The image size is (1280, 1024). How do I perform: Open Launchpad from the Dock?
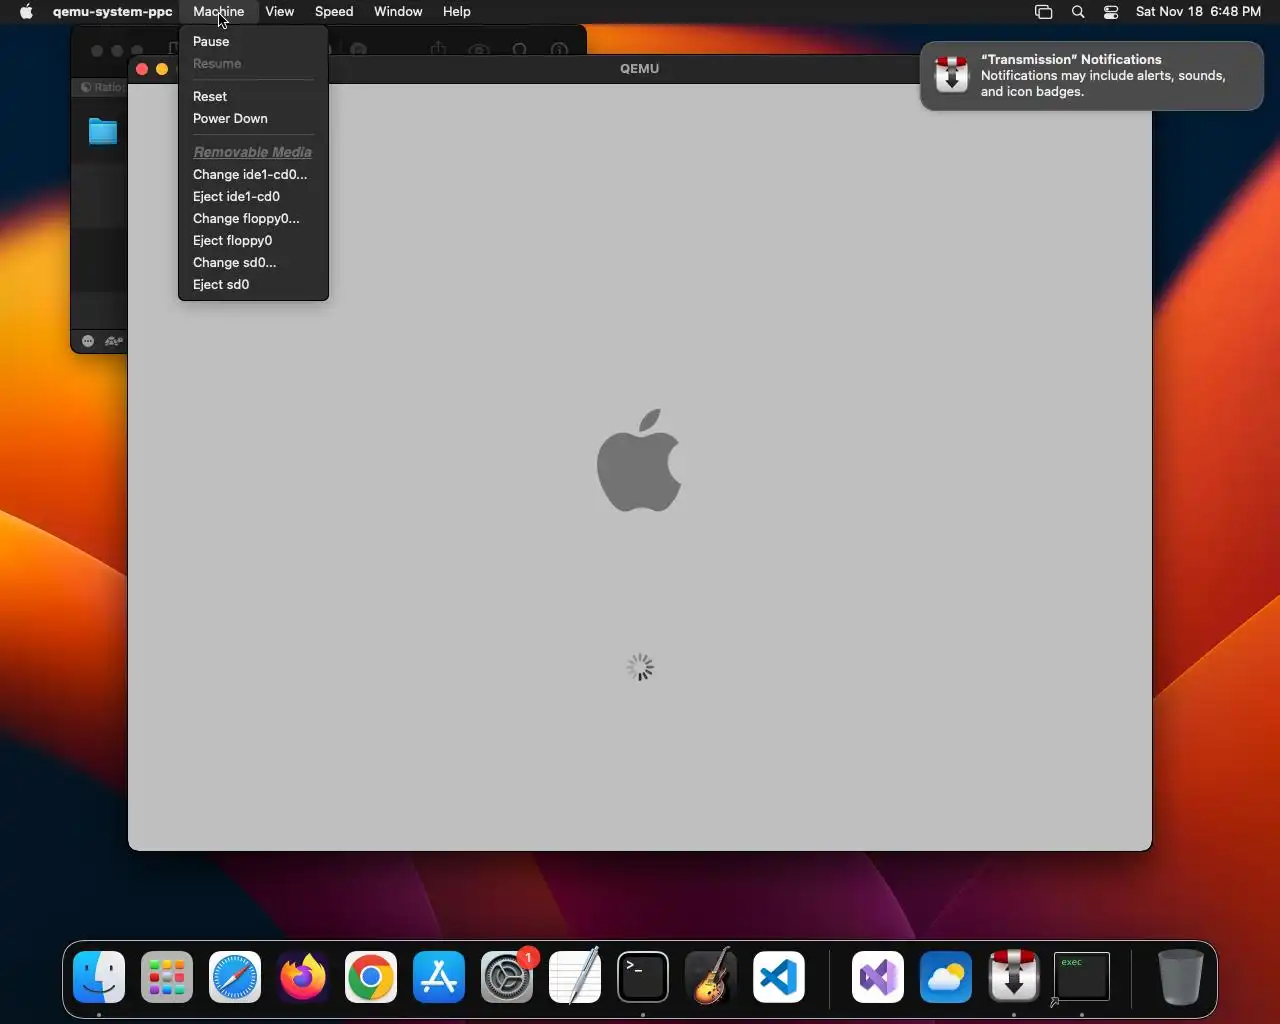pos(167,977)
